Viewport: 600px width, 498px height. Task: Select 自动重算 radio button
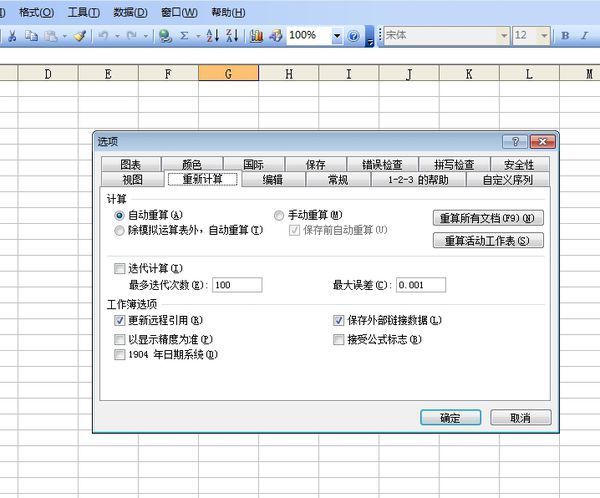coord(119,216)
